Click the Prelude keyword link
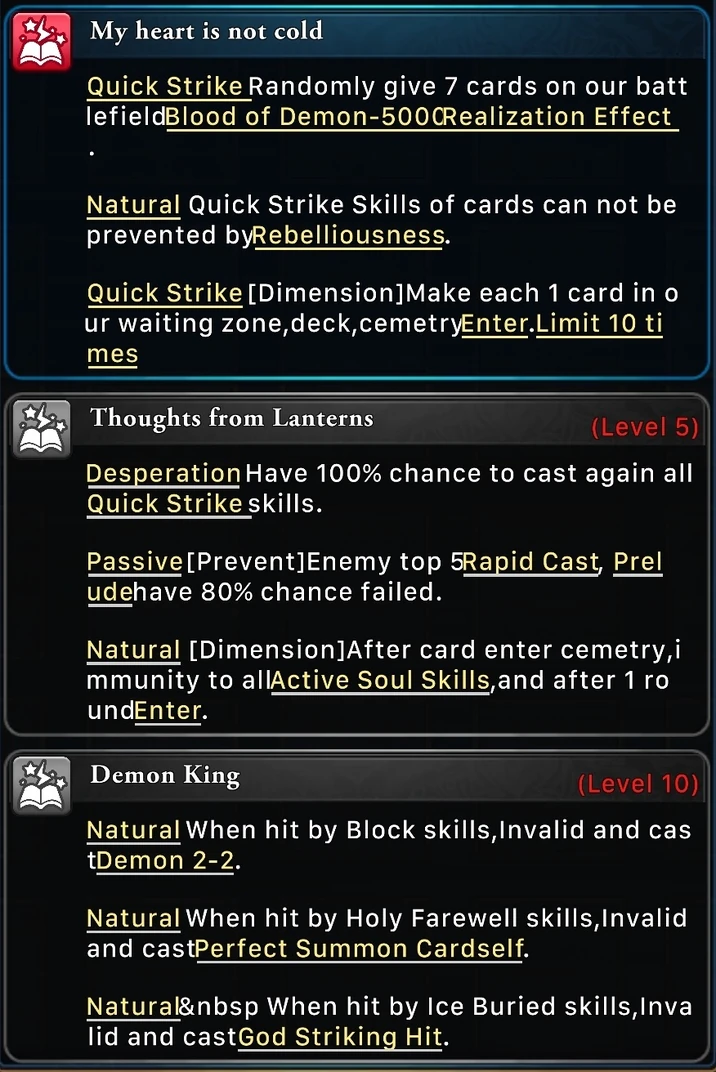Viewport: 716px width, 1072px height. 375,577
